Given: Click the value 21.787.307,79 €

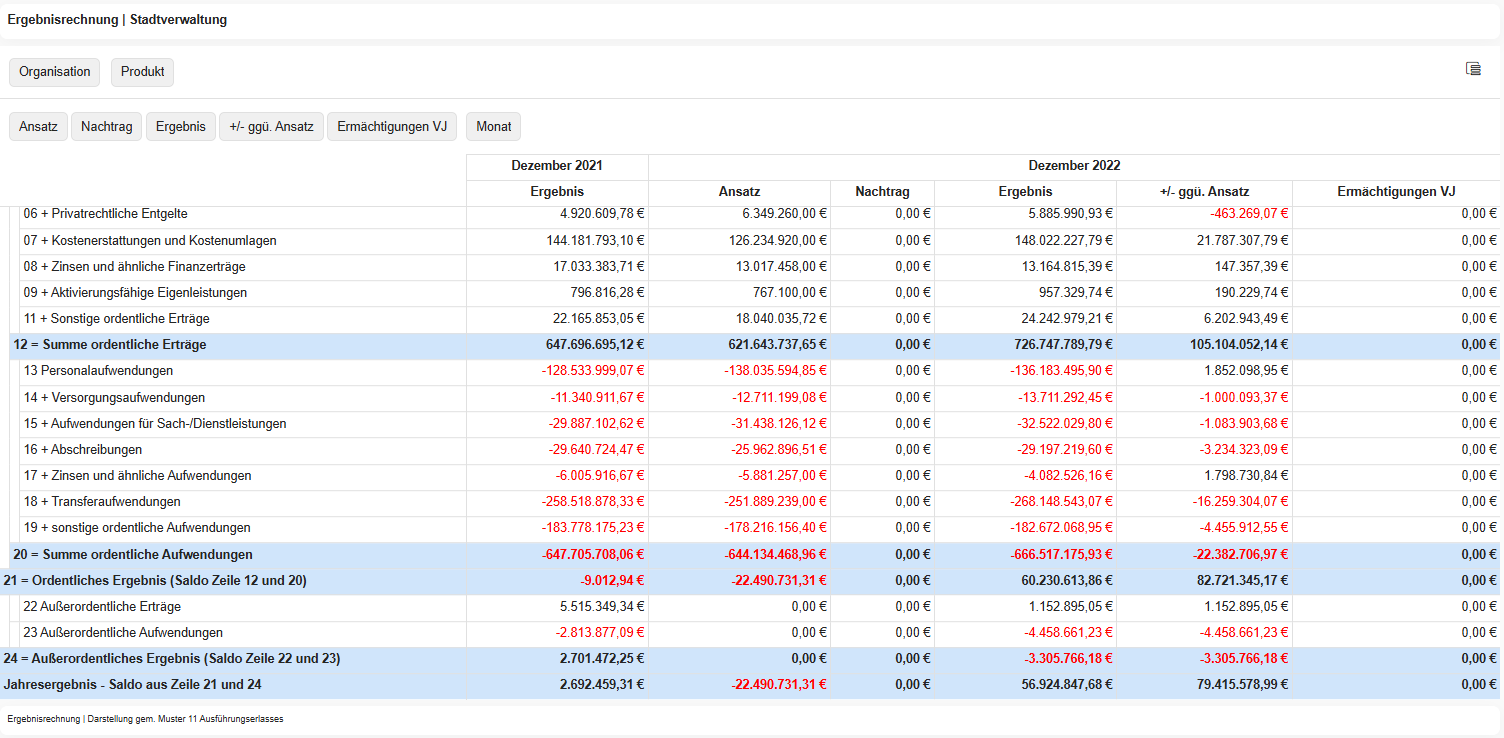Looking at the screenshot, I should coord(1241,241).
